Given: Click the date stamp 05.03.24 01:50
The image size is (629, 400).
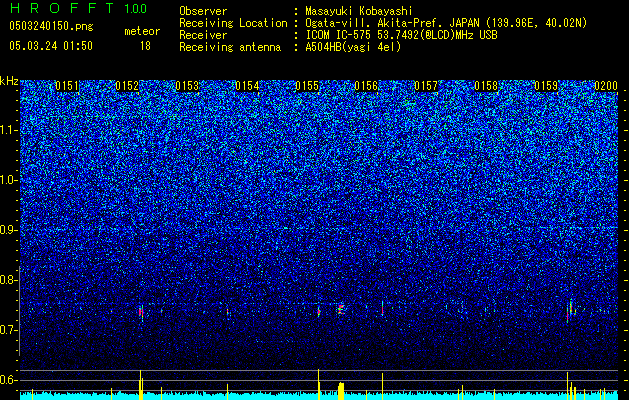Looking at the screenshot, I should pyautogui.click(x=51, y=45).
